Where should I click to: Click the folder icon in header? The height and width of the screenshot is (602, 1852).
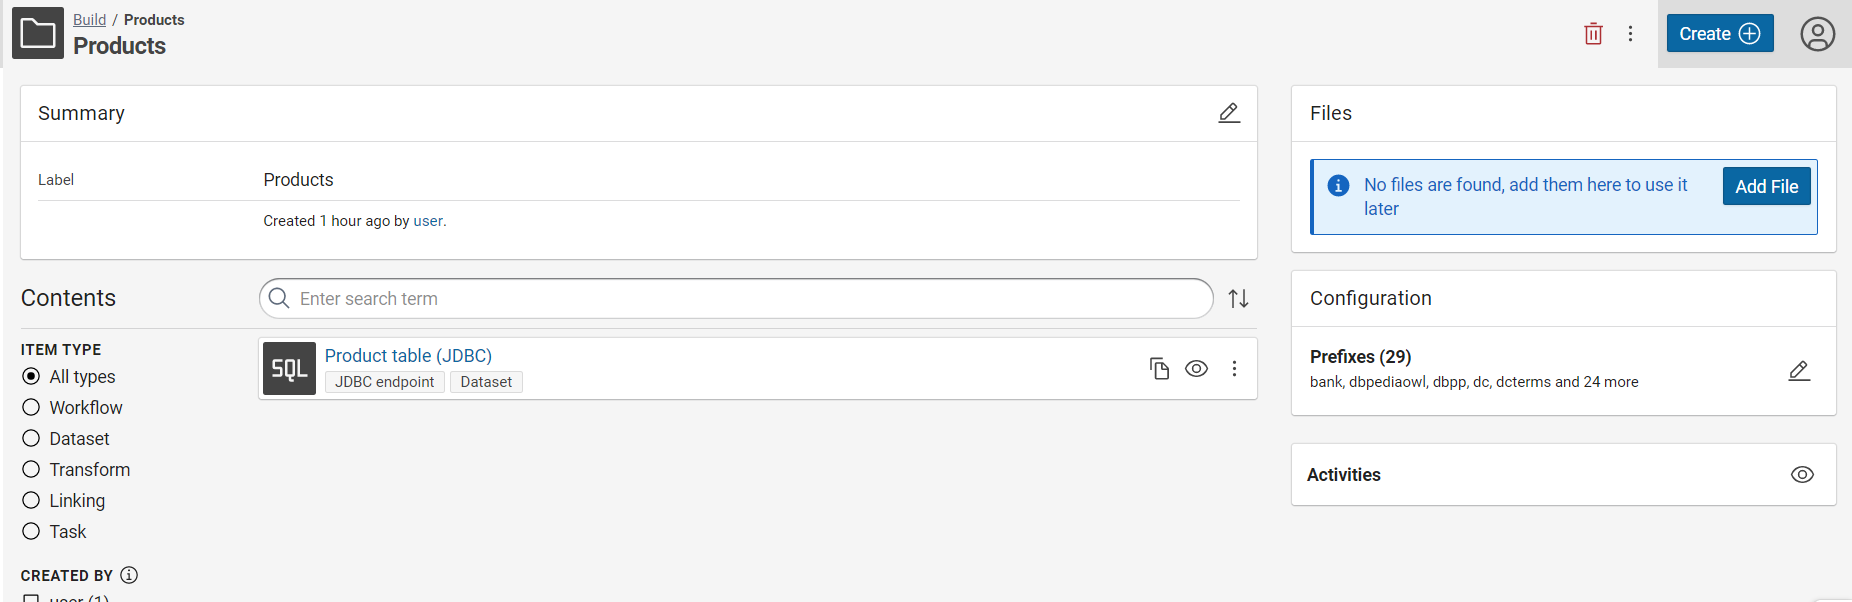click(x=38, y=33)
